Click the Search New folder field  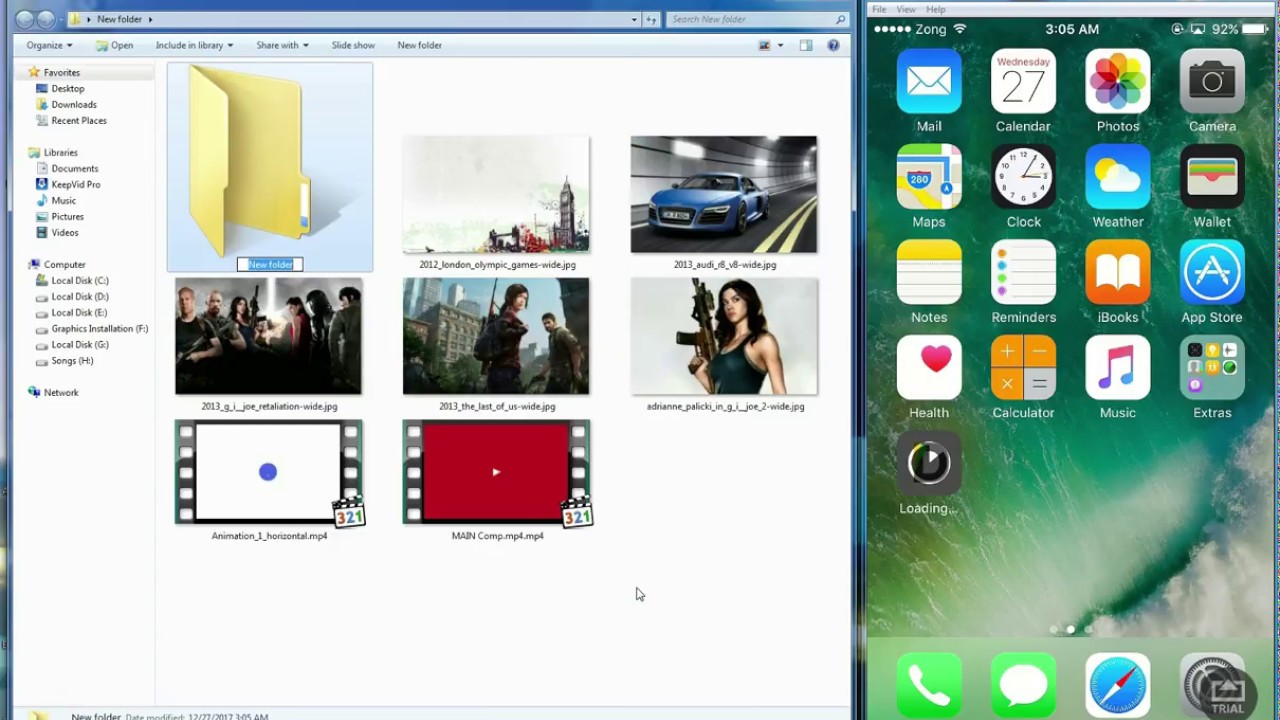click(x=758, y=19)
